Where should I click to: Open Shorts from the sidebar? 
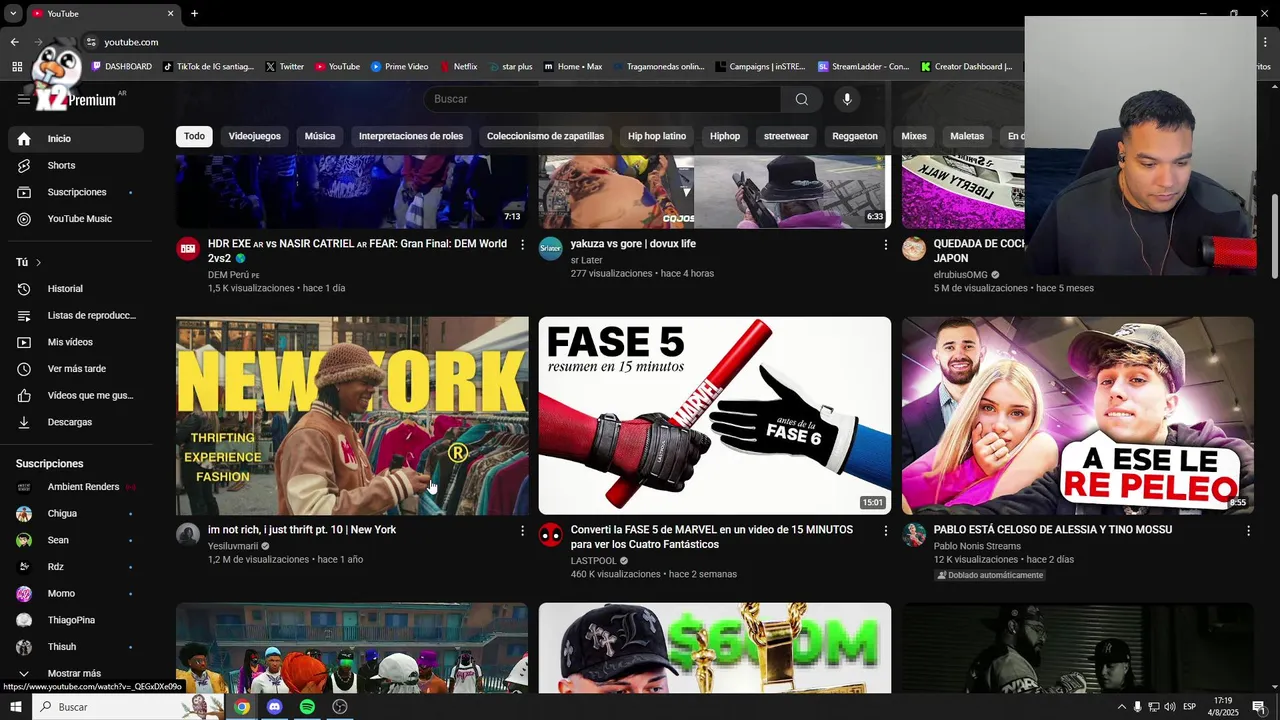click(x=76, y=165)
